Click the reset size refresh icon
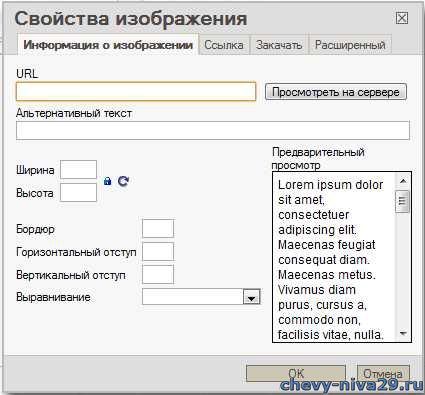 123,181
